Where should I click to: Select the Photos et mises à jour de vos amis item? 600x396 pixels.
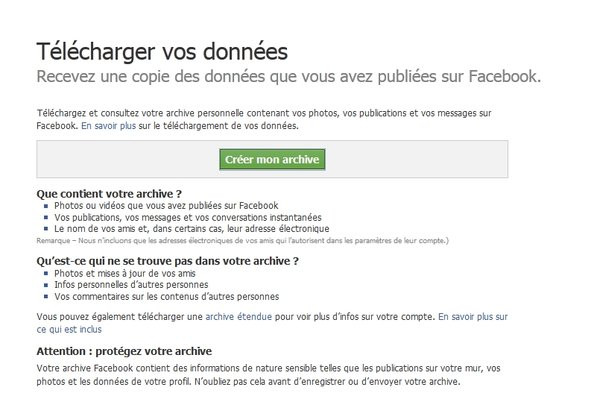tap(125, 274)
